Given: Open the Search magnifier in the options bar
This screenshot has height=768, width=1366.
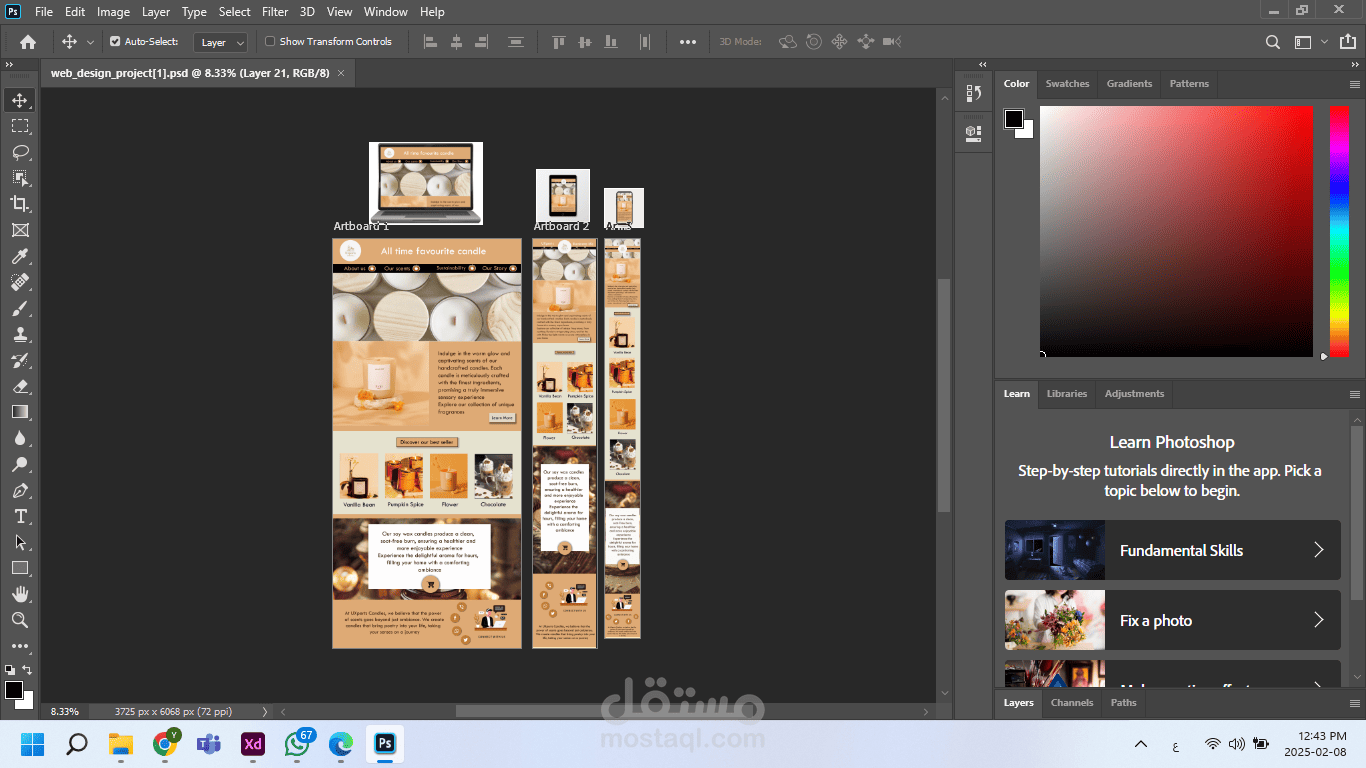Looking at the screenshot, I should pos(1273,42).
